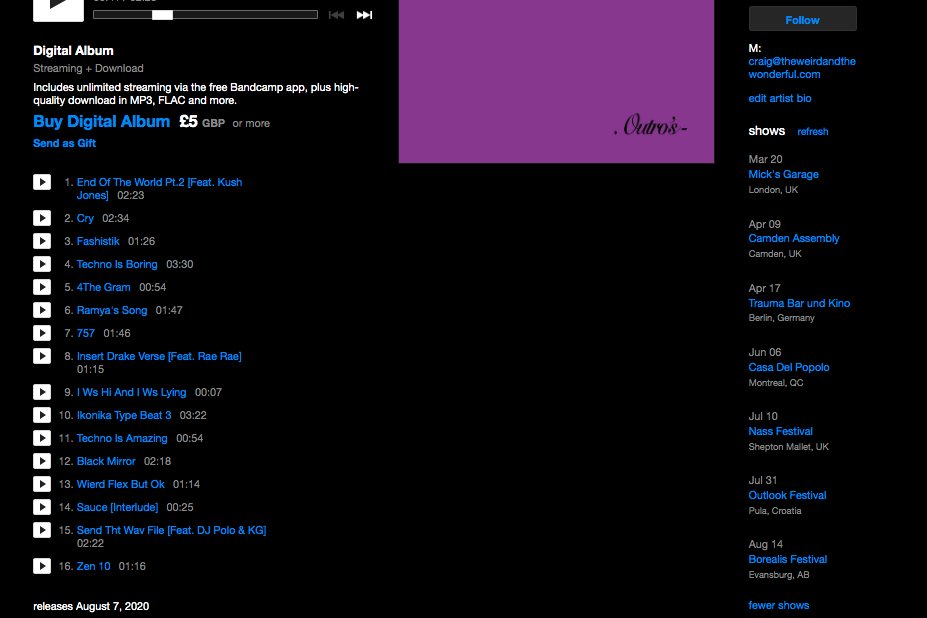The height and width of the screenshot is (618, 927).
Task: Collapse list with fewer shows link
Action: click(x=779, y=605)
